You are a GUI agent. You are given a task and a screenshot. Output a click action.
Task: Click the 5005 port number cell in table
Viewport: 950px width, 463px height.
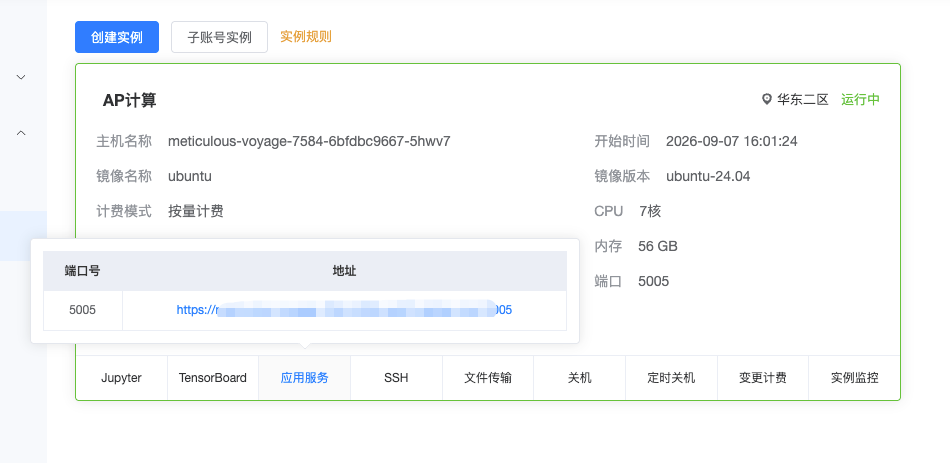pos(82,310)
